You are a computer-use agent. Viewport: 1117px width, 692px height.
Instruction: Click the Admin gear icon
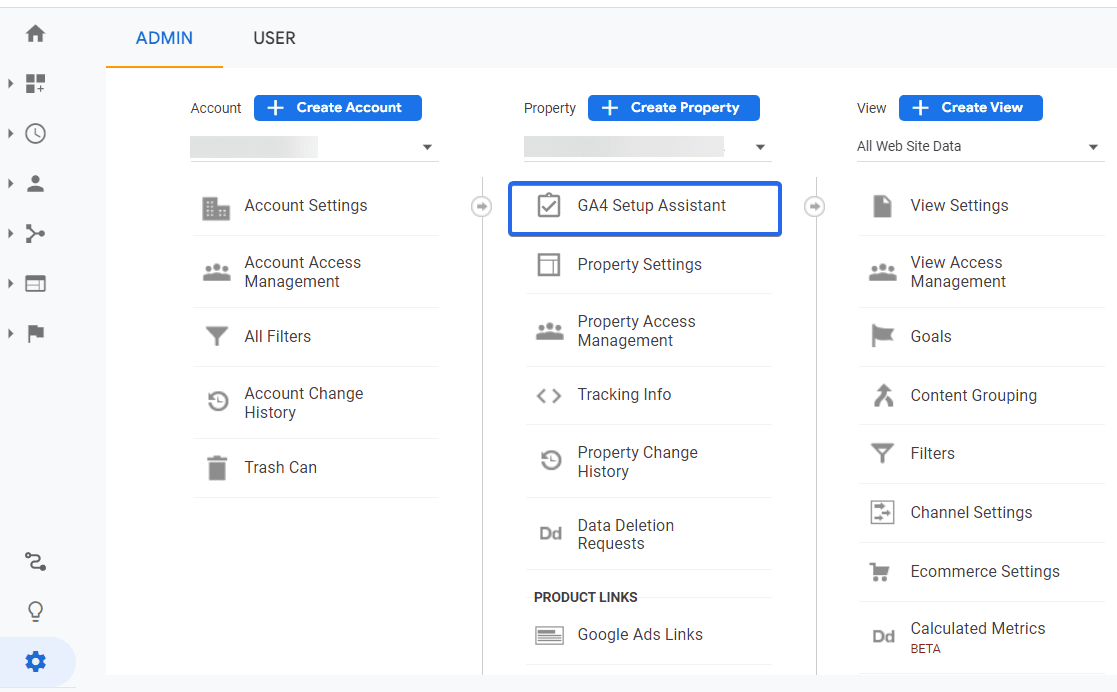(35, 661)
